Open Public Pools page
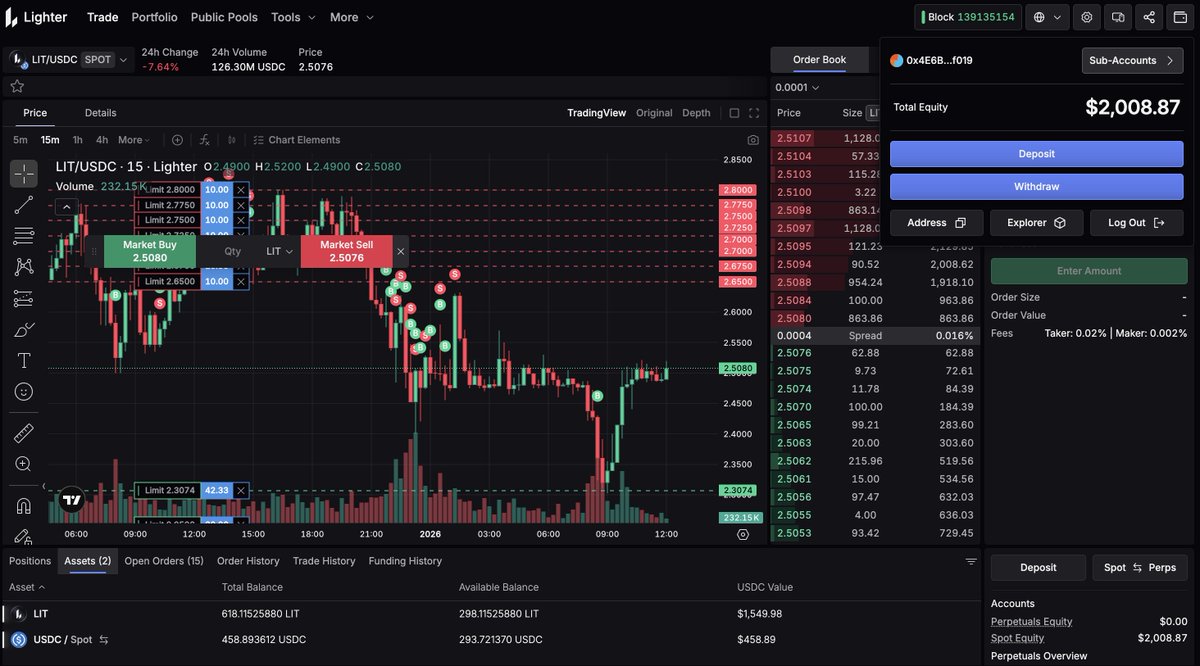 pos(224,17)
